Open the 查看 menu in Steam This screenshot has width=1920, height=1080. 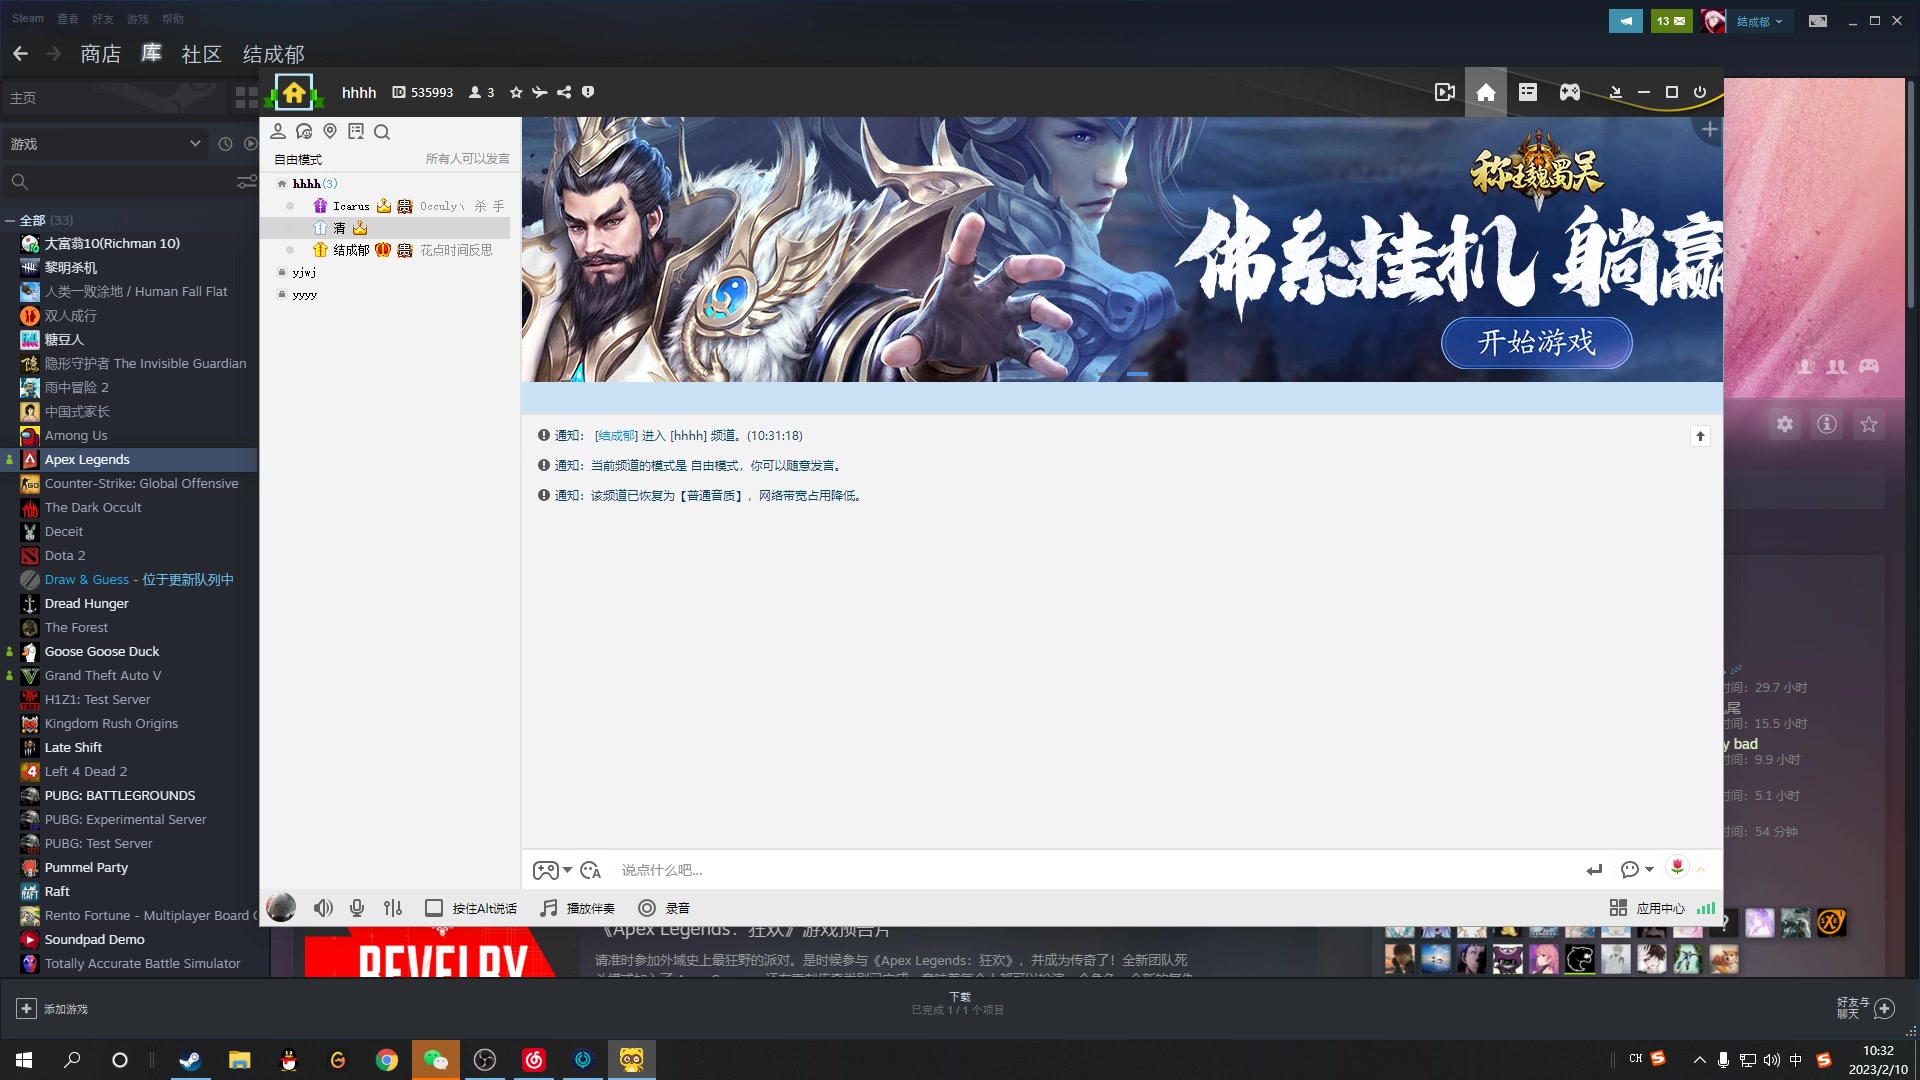[68, 19]
